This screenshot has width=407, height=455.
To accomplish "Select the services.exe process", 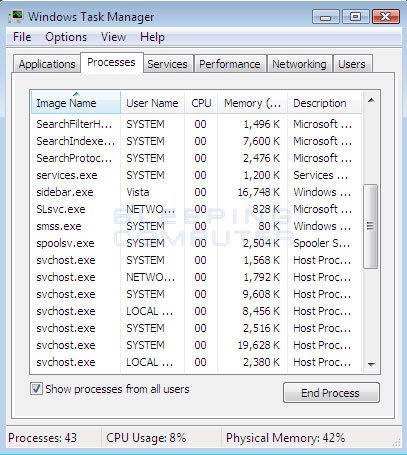I will click(x=196, y=175).
